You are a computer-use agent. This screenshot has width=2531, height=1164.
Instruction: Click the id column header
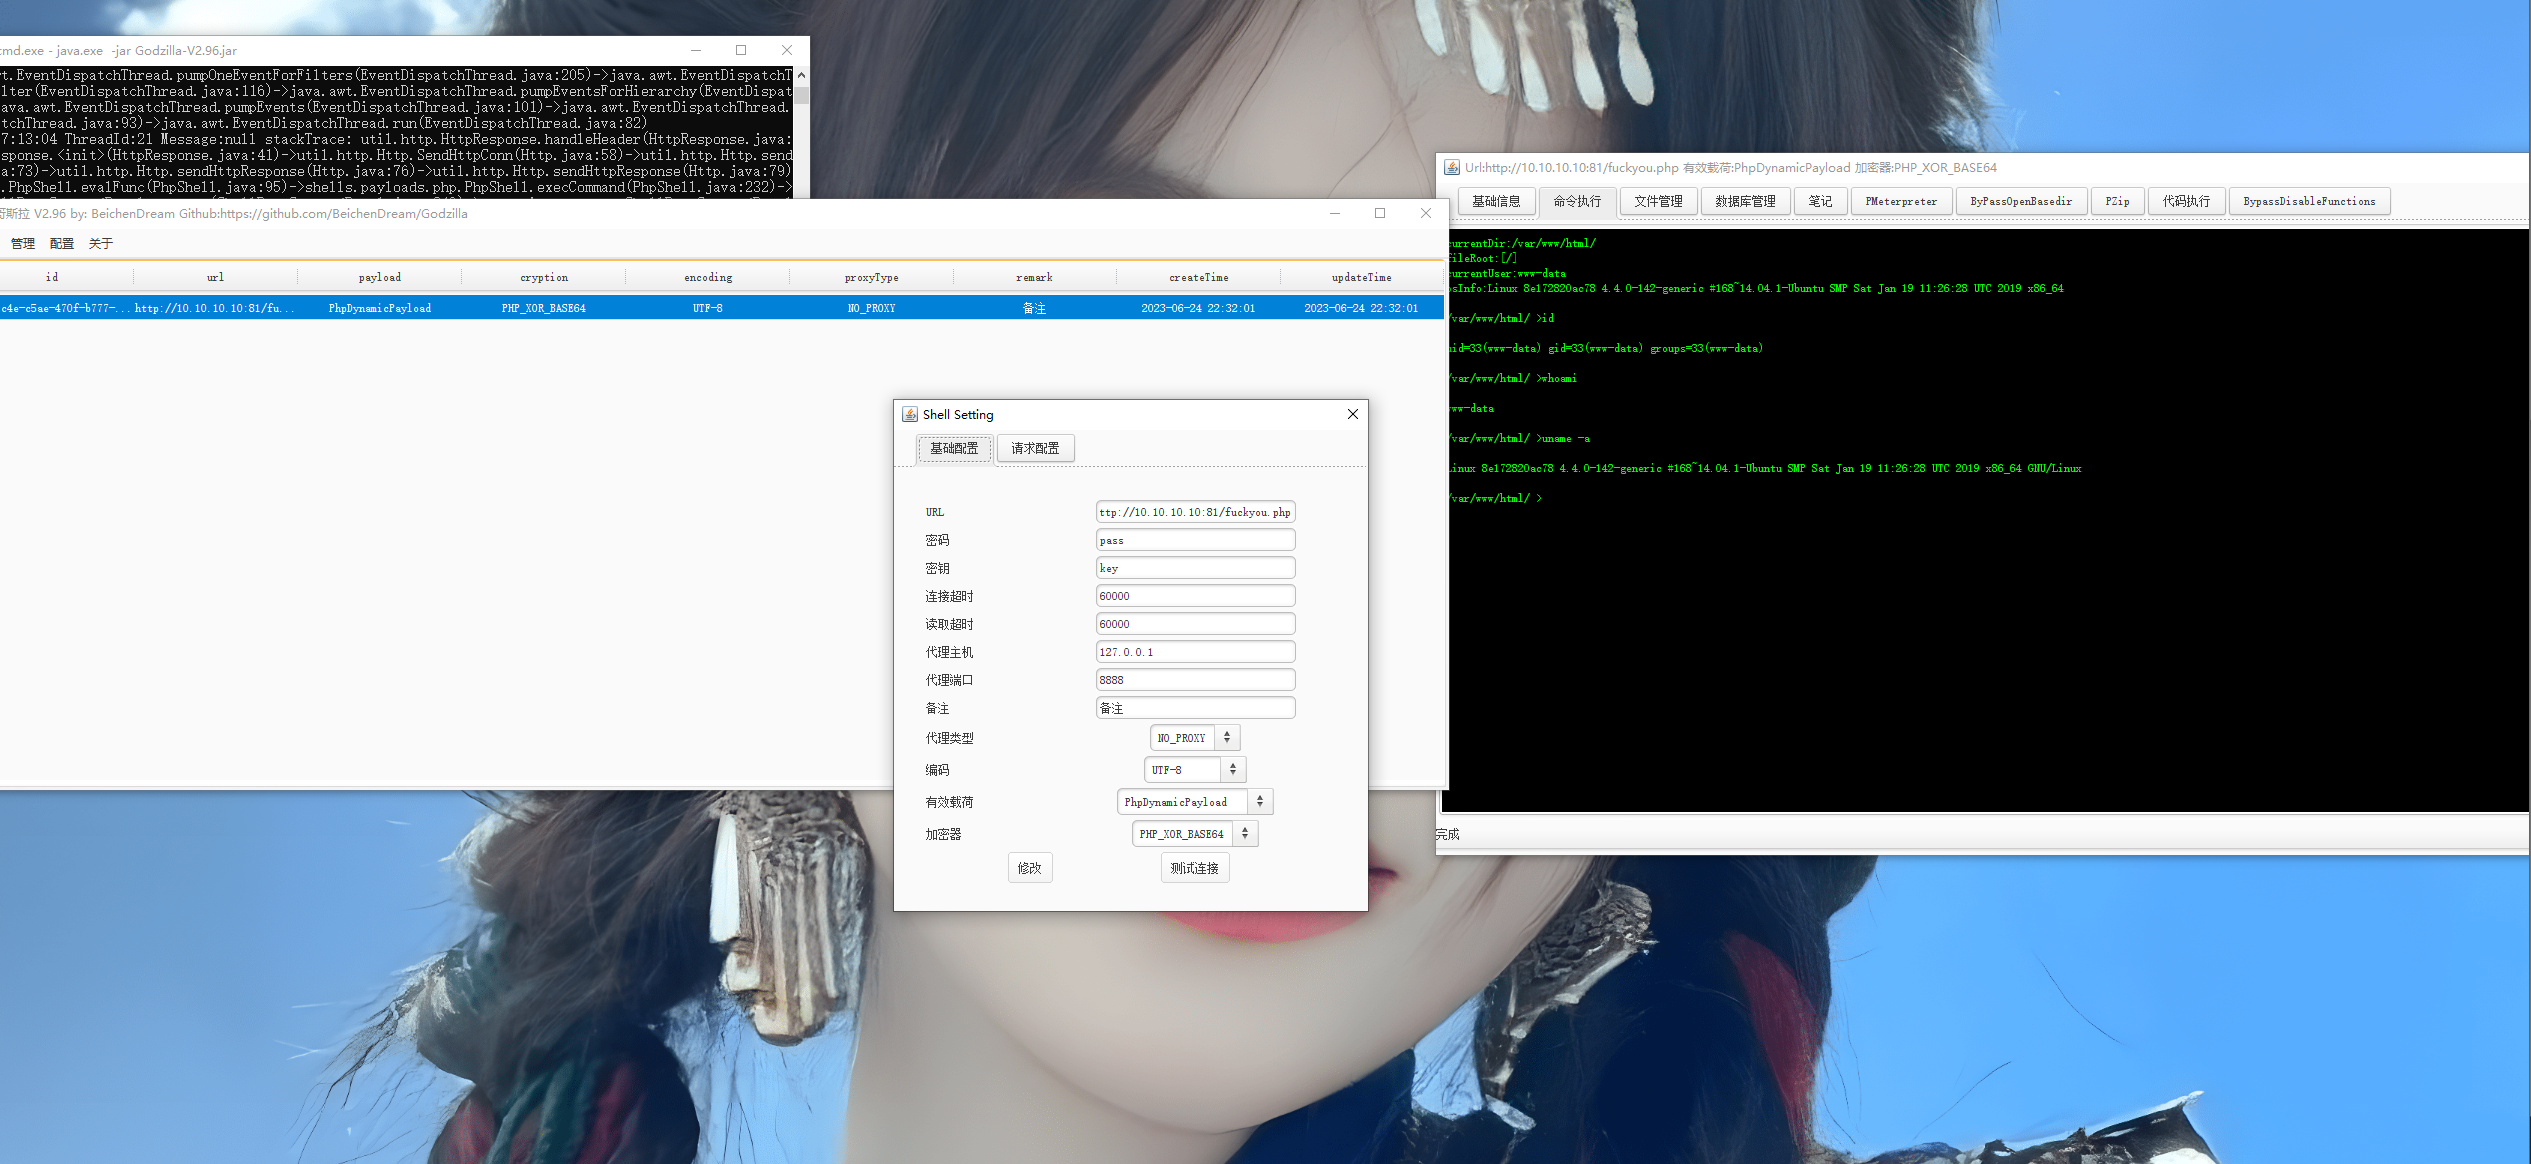tap(52, 277)
